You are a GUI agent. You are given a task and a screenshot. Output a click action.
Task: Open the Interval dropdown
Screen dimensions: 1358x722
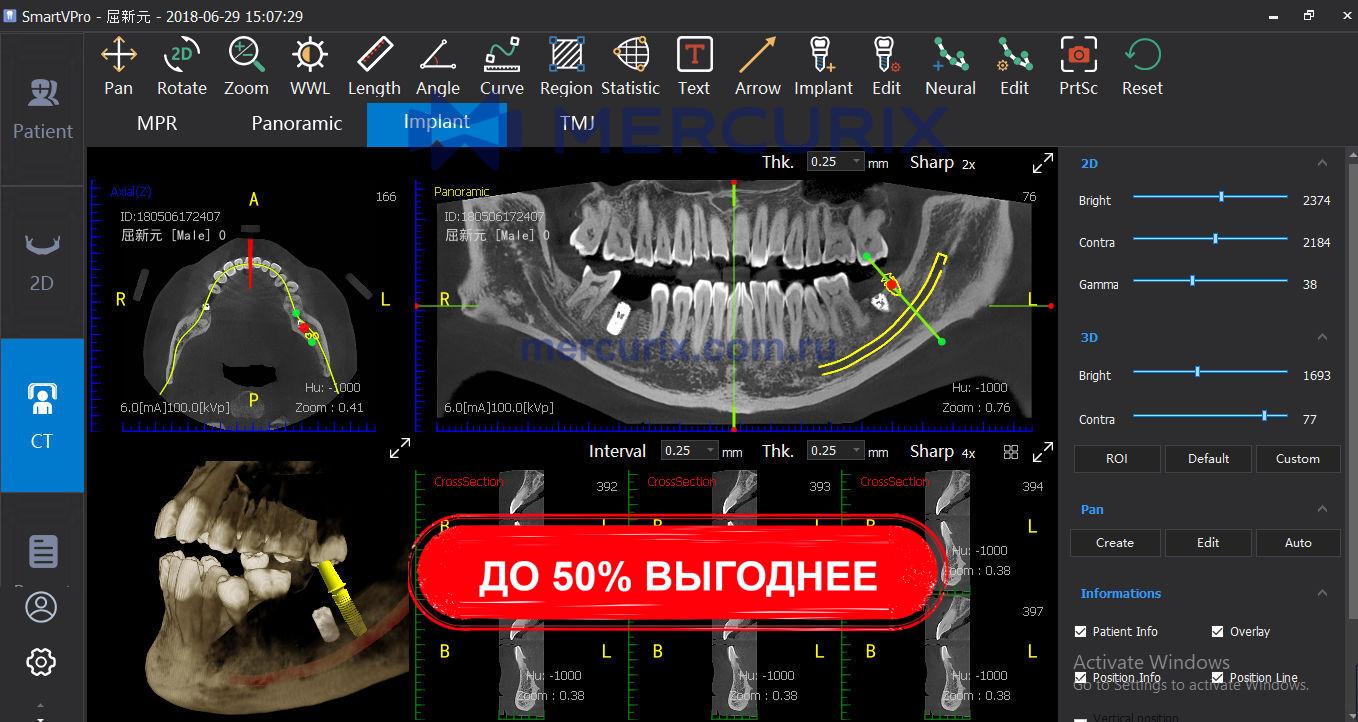pyautogui.click(x=690, y=451)
